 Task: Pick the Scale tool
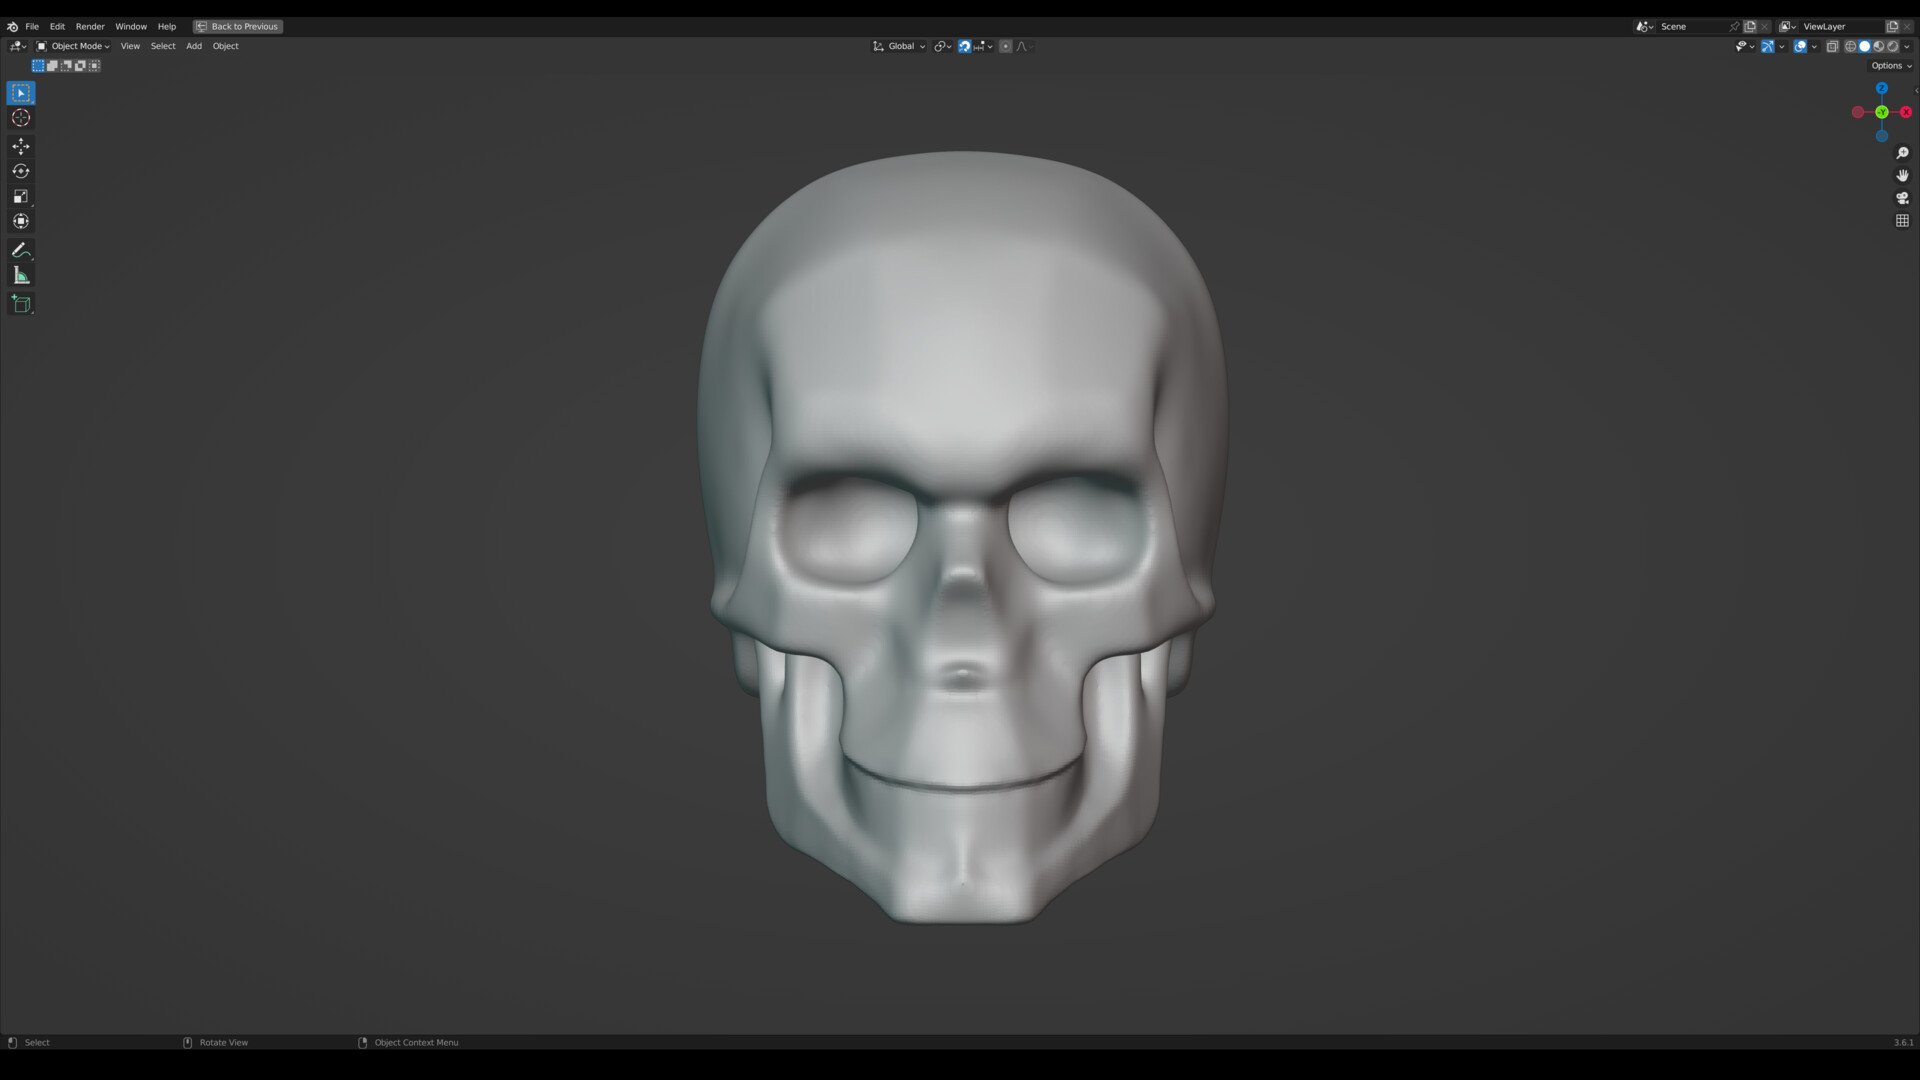[21, 196]
